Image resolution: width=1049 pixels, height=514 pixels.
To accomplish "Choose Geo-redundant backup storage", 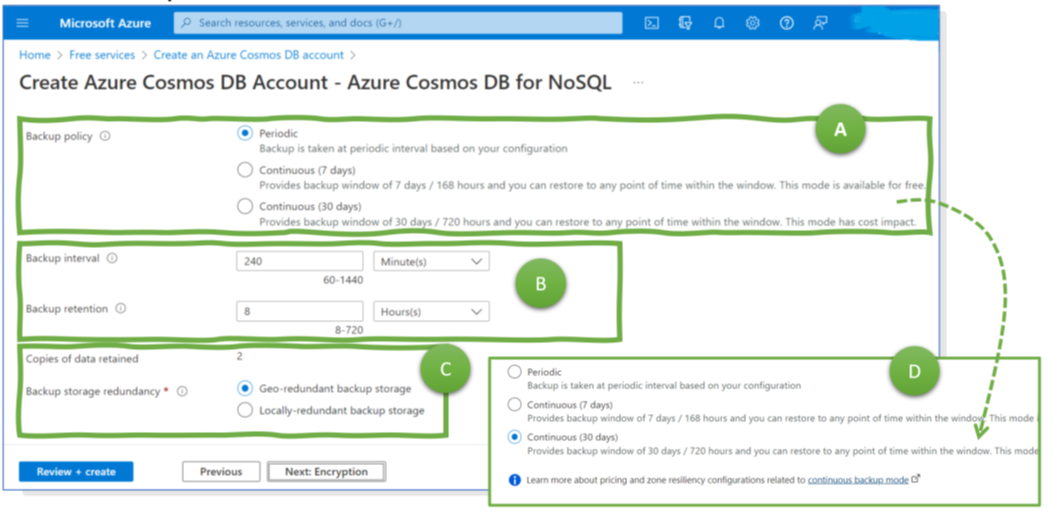I will coord(245,388).
